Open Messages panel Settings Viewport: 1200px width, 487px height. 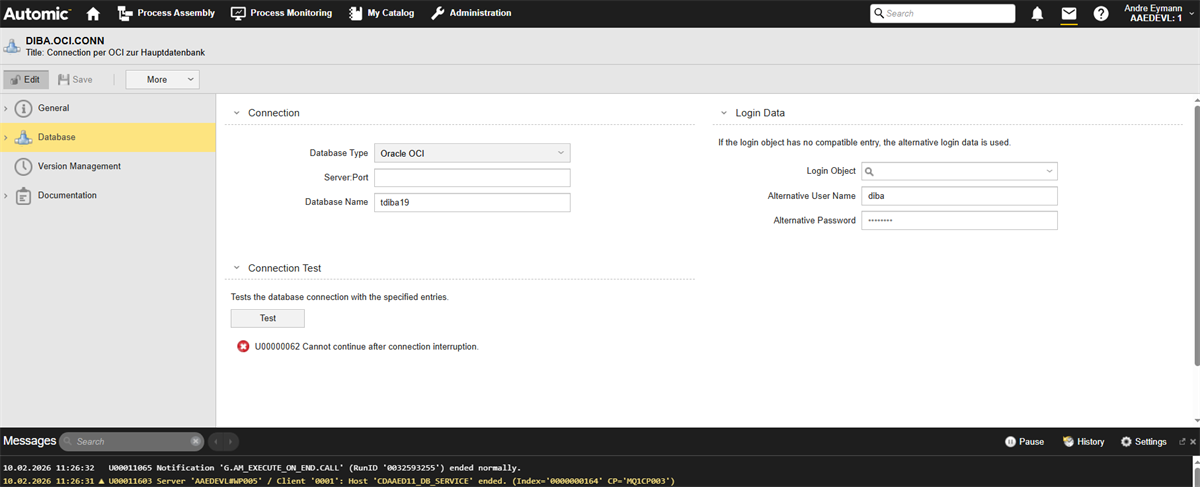click(1144, 441)
